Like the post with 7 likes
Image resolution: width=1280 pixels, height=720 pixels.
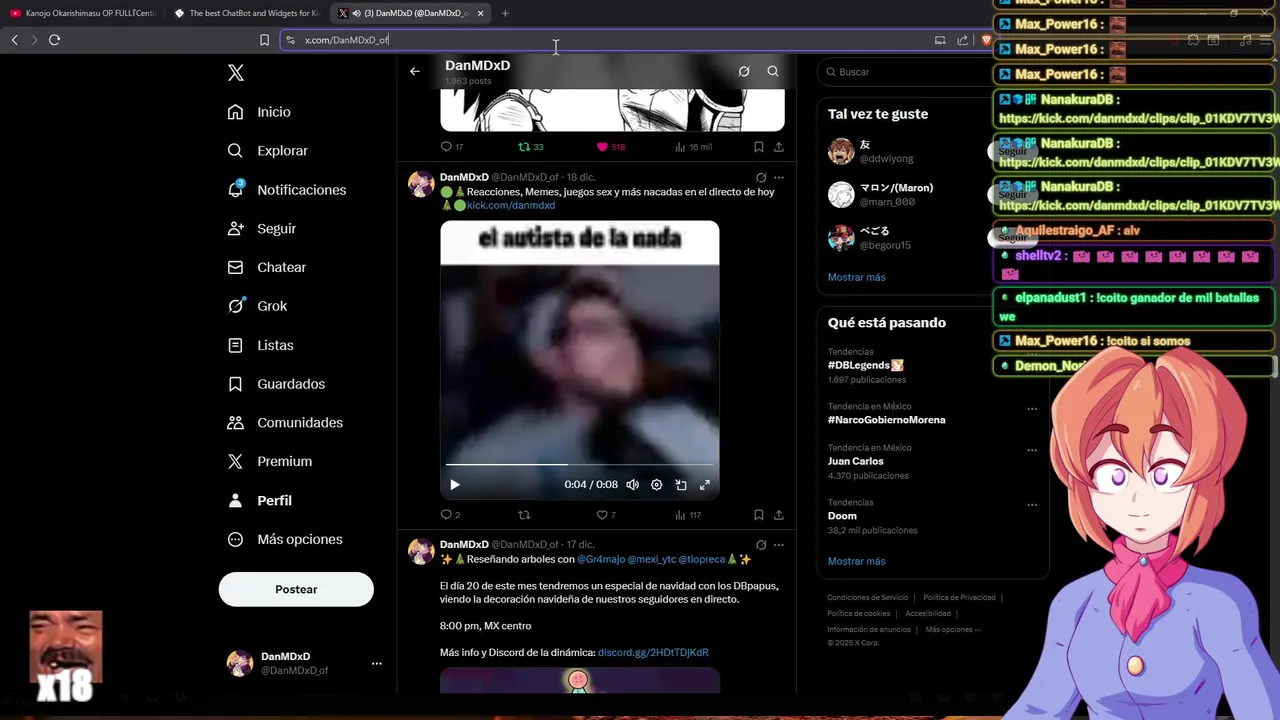point(602,515)
